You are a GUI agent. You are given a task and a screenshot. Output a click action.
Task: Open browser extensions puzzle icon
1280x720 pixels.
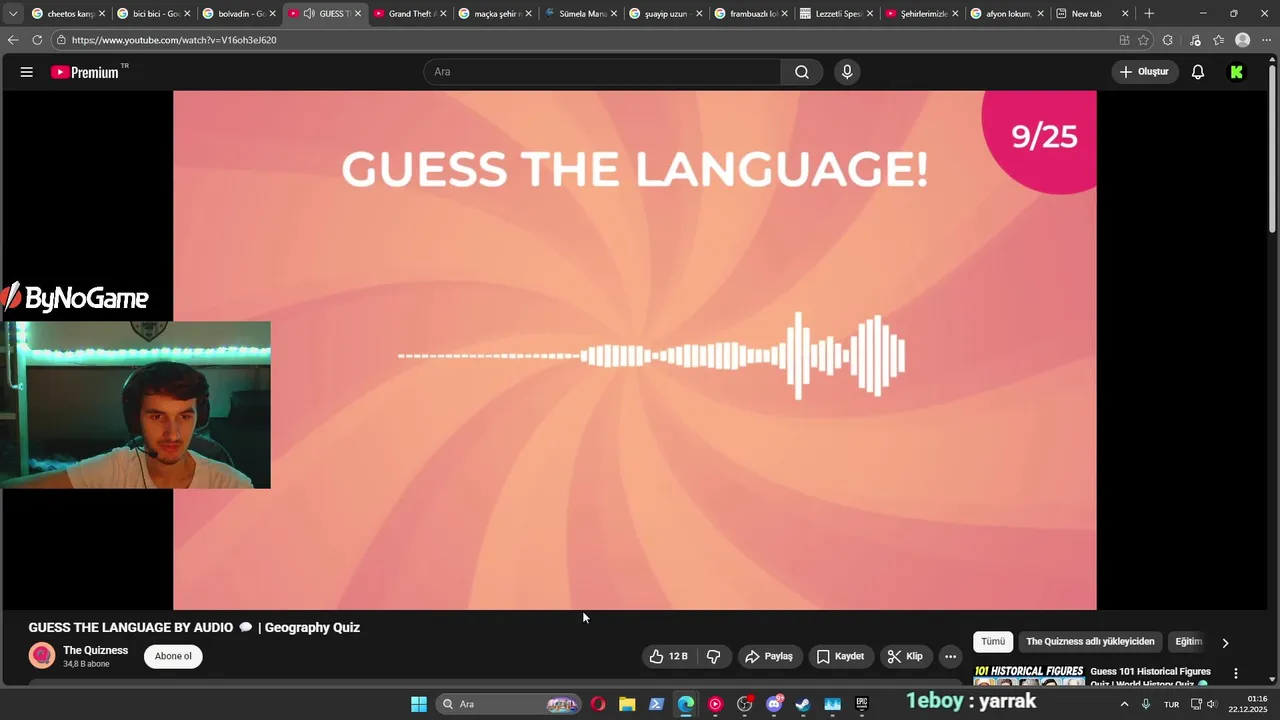coord(1168,40)
